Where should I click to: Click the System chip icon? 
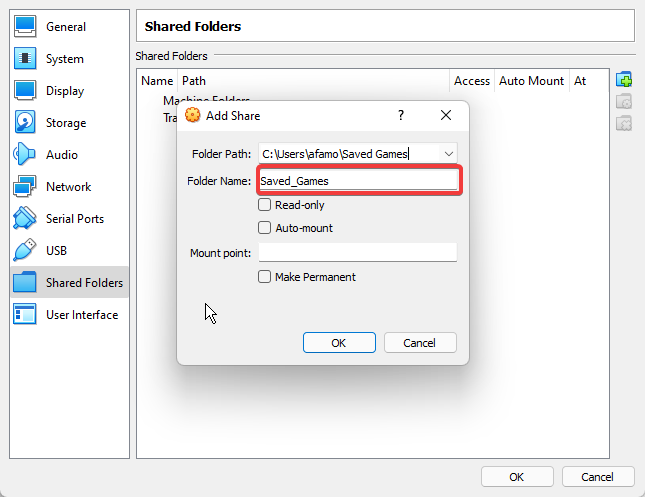(x=25, y=58)
